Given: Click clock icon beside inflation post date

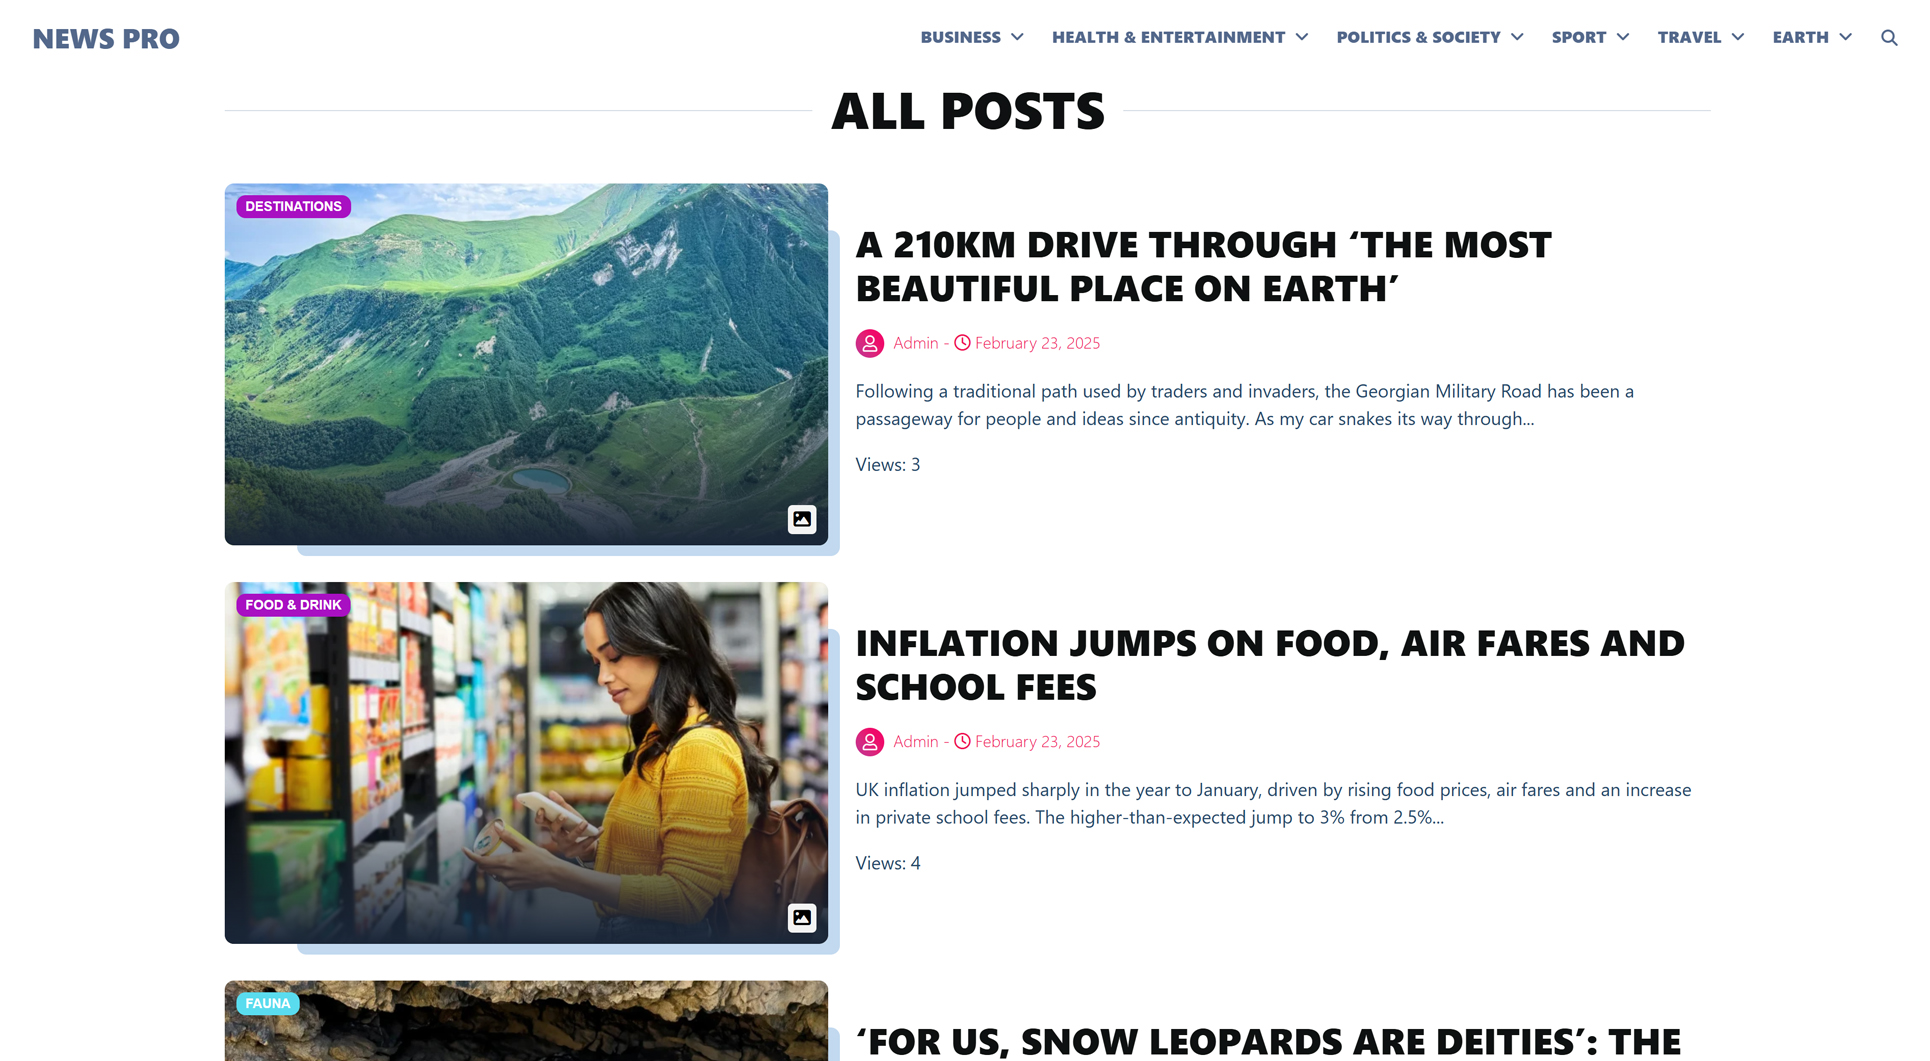Looking at the screenshot, I should [962, 742].
